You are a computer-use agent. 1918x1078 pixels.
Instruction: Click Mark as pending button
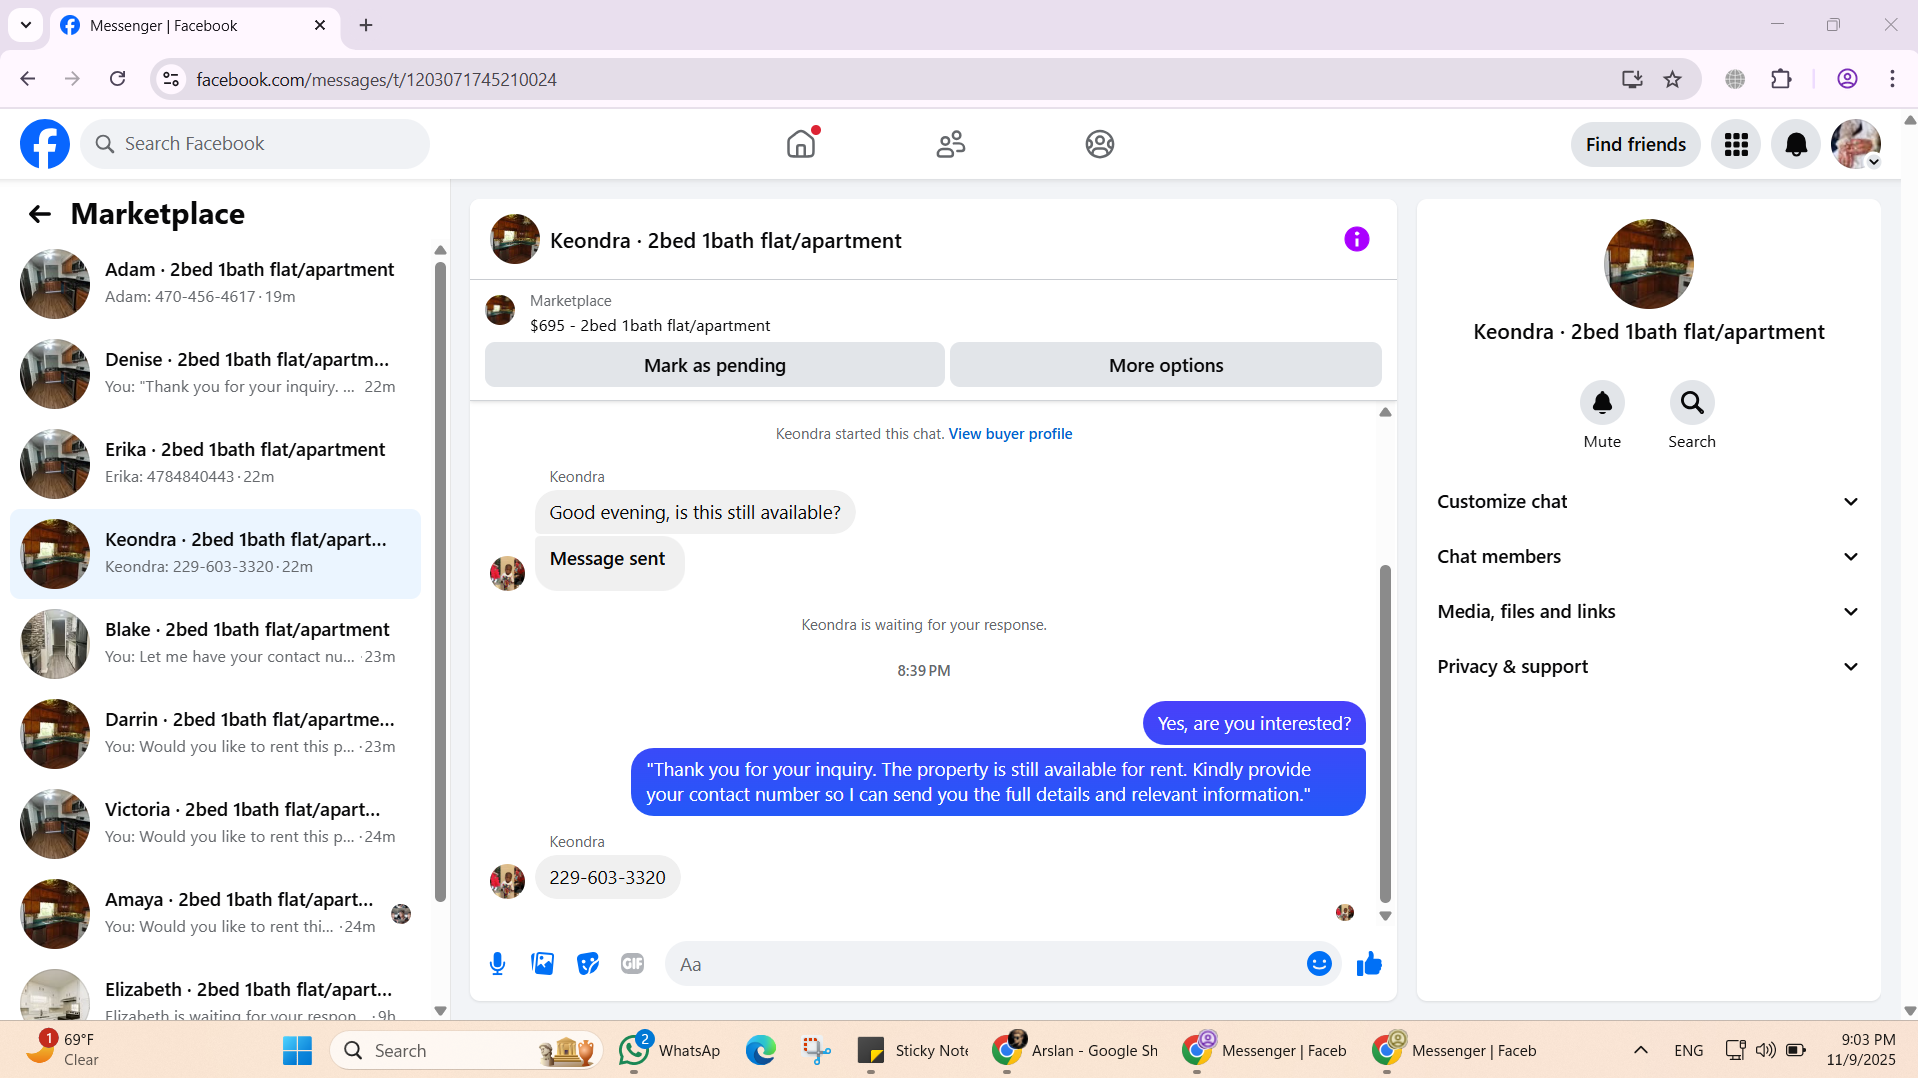[x=715, y=365]
